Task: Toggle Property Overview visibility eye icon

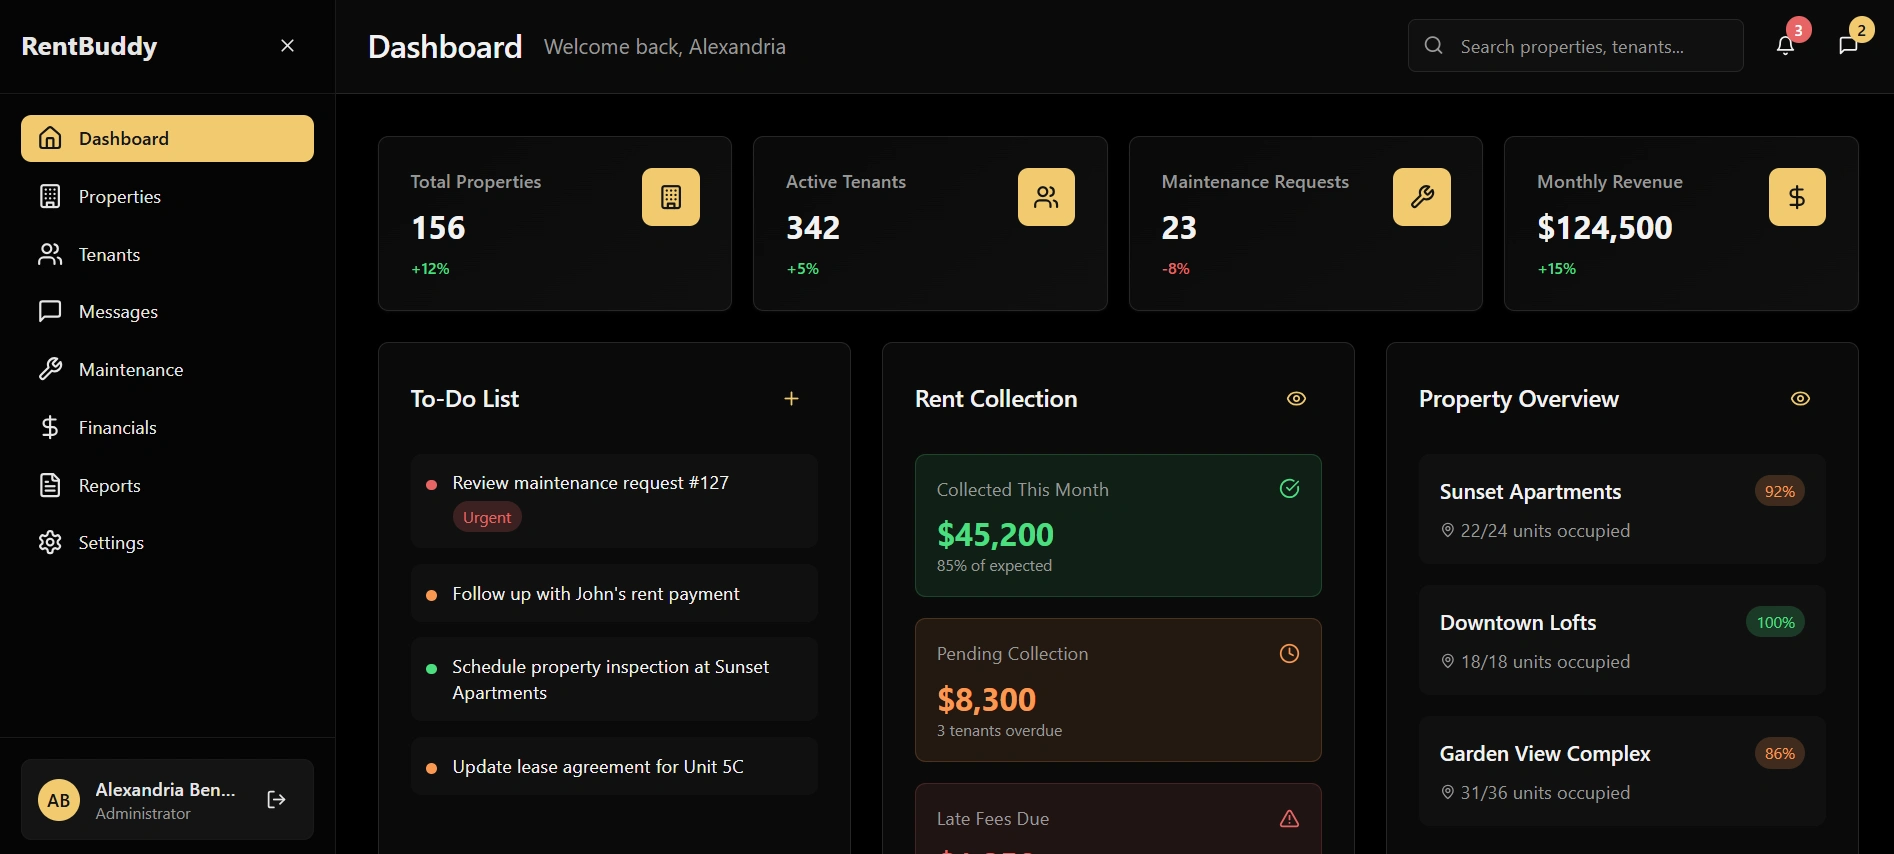Action: (x=1800, y=399)
